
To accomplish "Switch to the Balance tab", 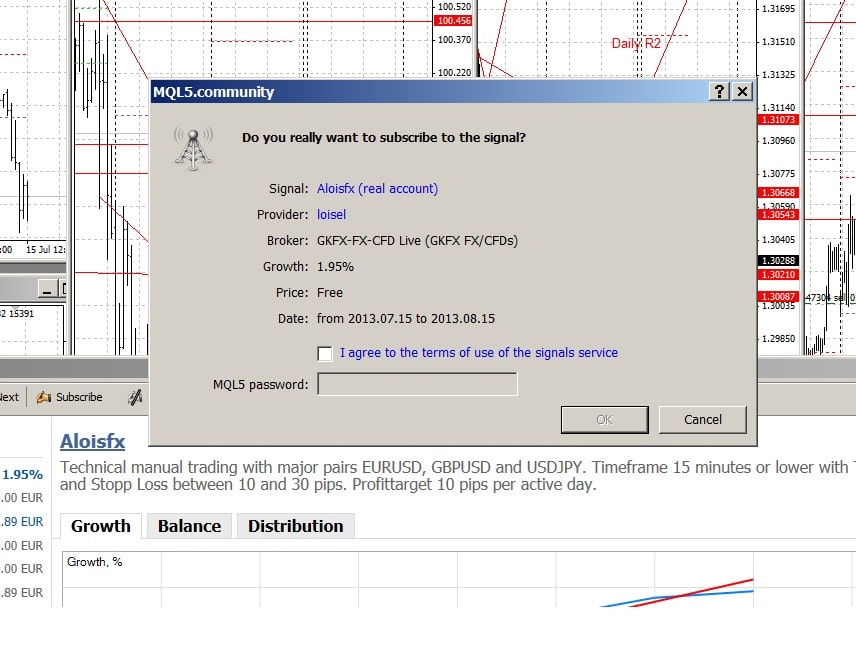I will pos(189,526).
